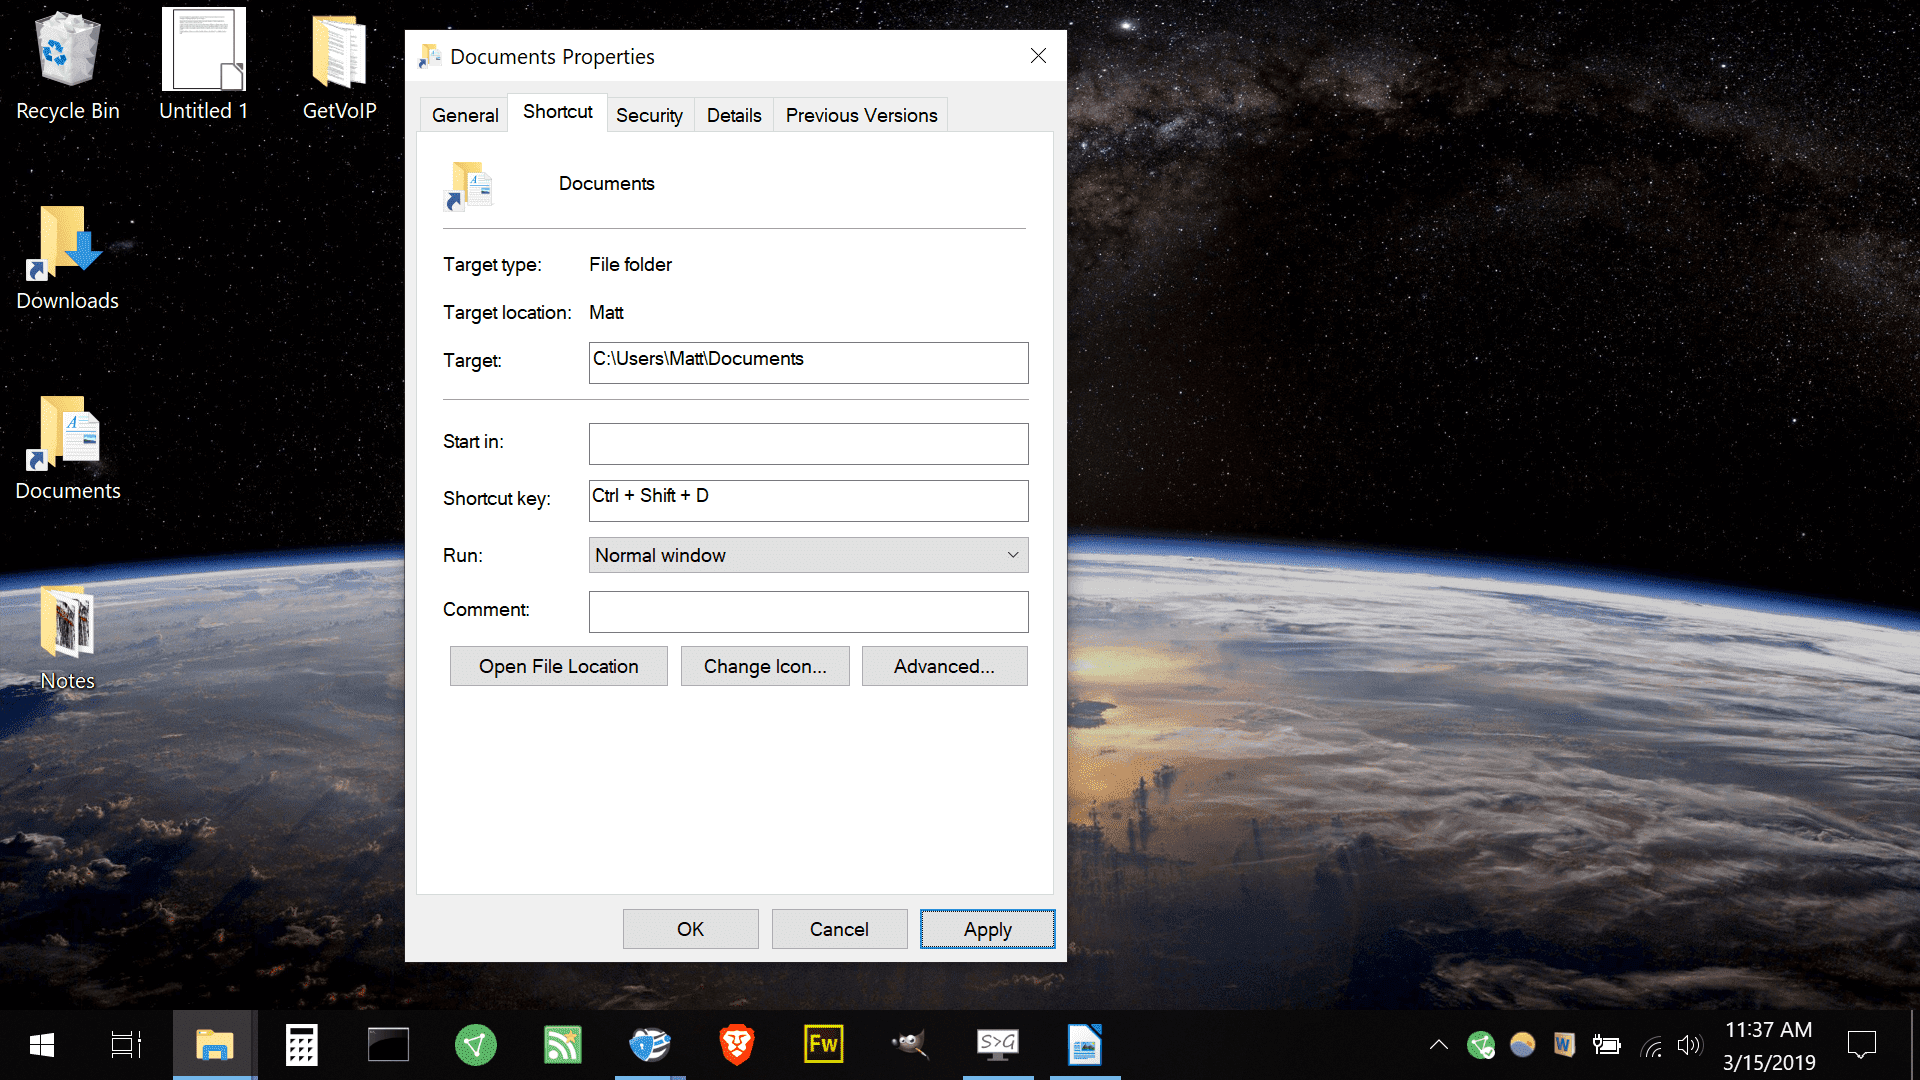Close the Documents Properties dialog
Image resolution: width=1920 pixels, height=1080 pixels.
point(1038,56)
